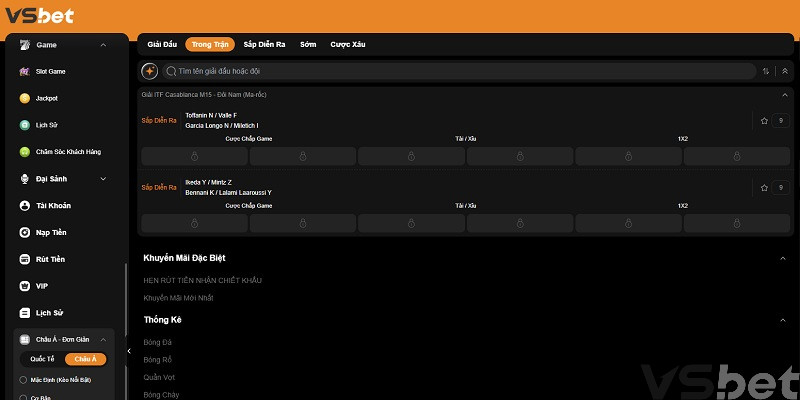Click the league search input field
Image resolution: width=800 pixels, height=400 pixels.
click(x=459, y=71)
